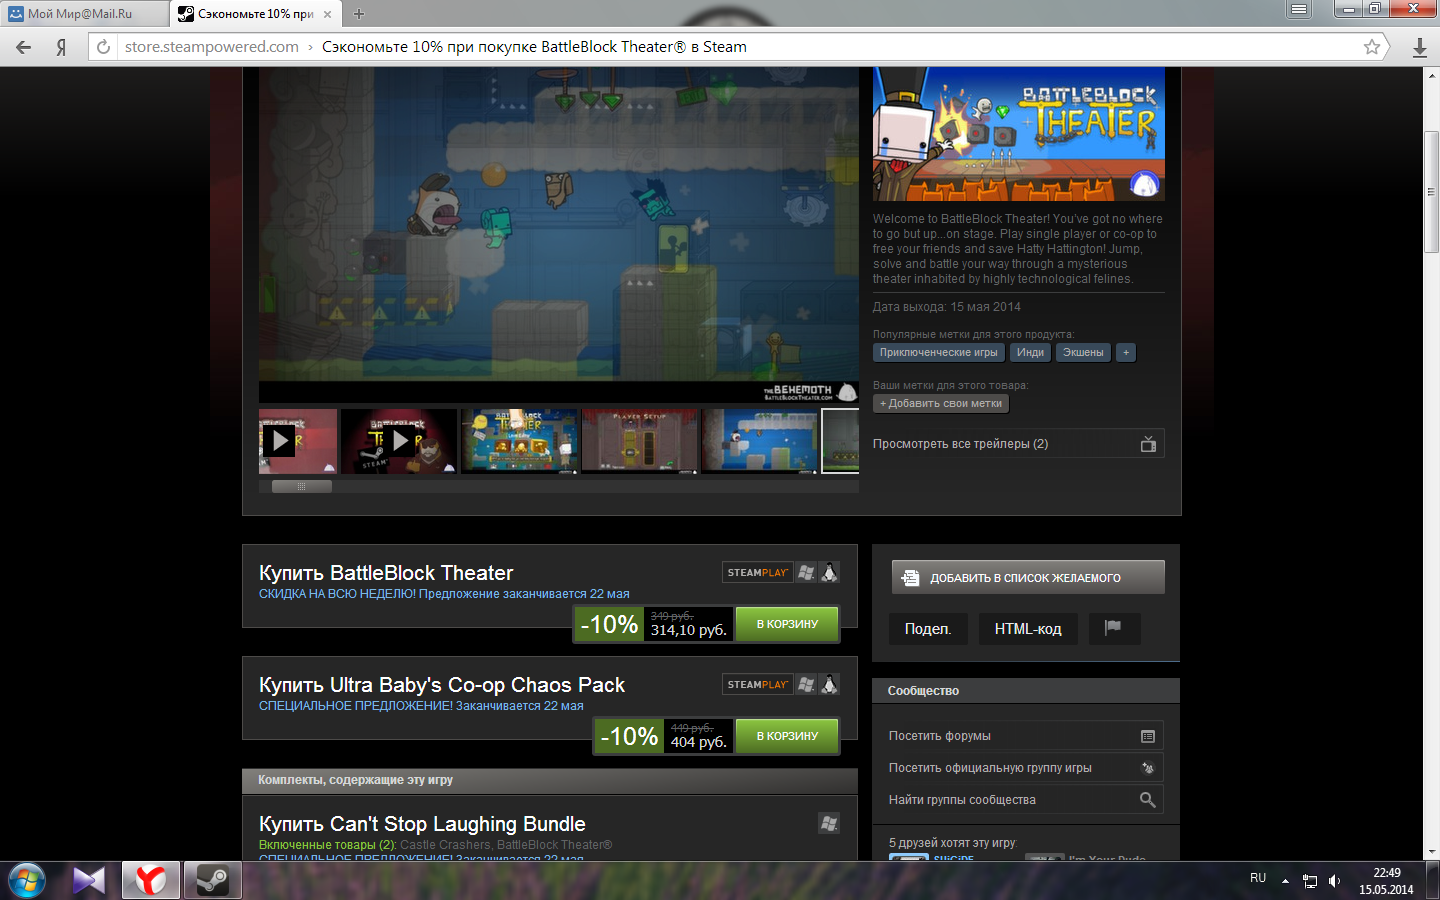
Task: Click the Сообщество section header
Action: click(1026, 691)
